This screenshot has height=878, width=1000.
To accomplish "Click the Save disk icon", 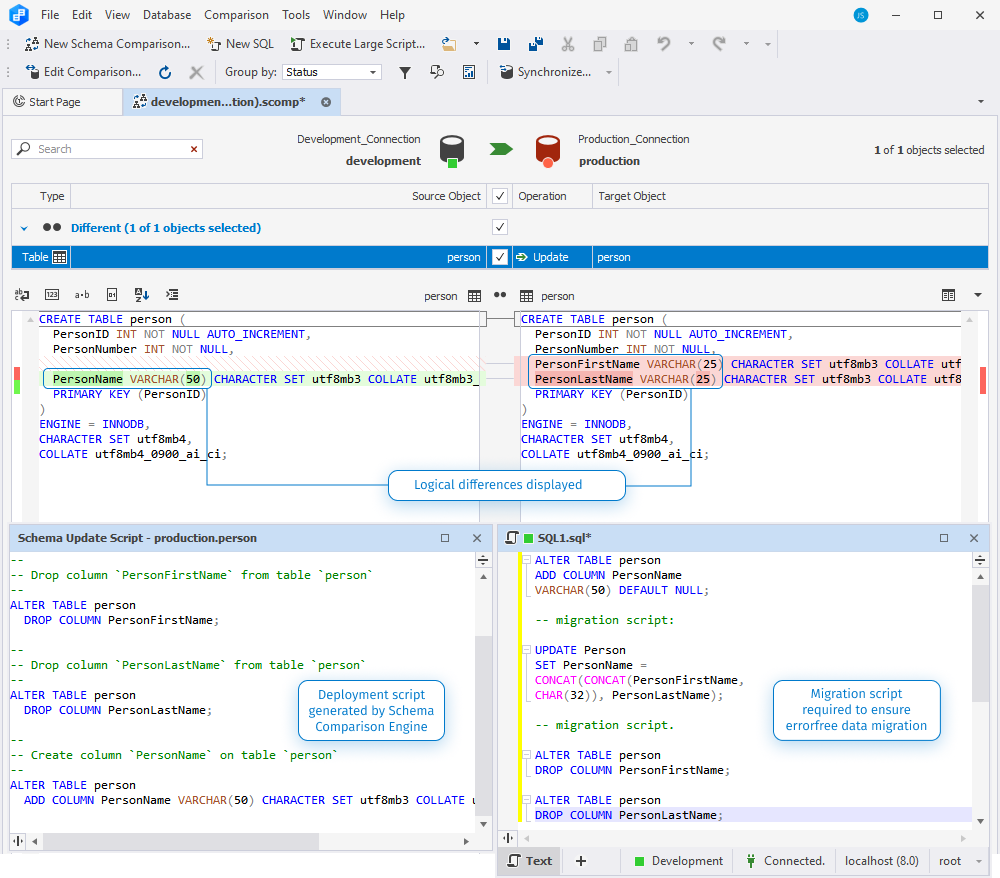I will (504, 44).
